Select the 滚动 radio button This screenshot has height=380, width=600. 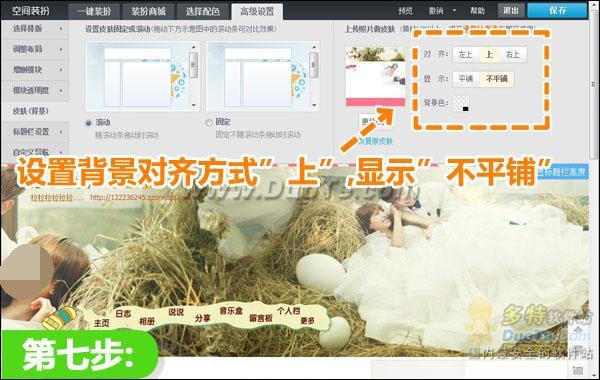(89, 123)
